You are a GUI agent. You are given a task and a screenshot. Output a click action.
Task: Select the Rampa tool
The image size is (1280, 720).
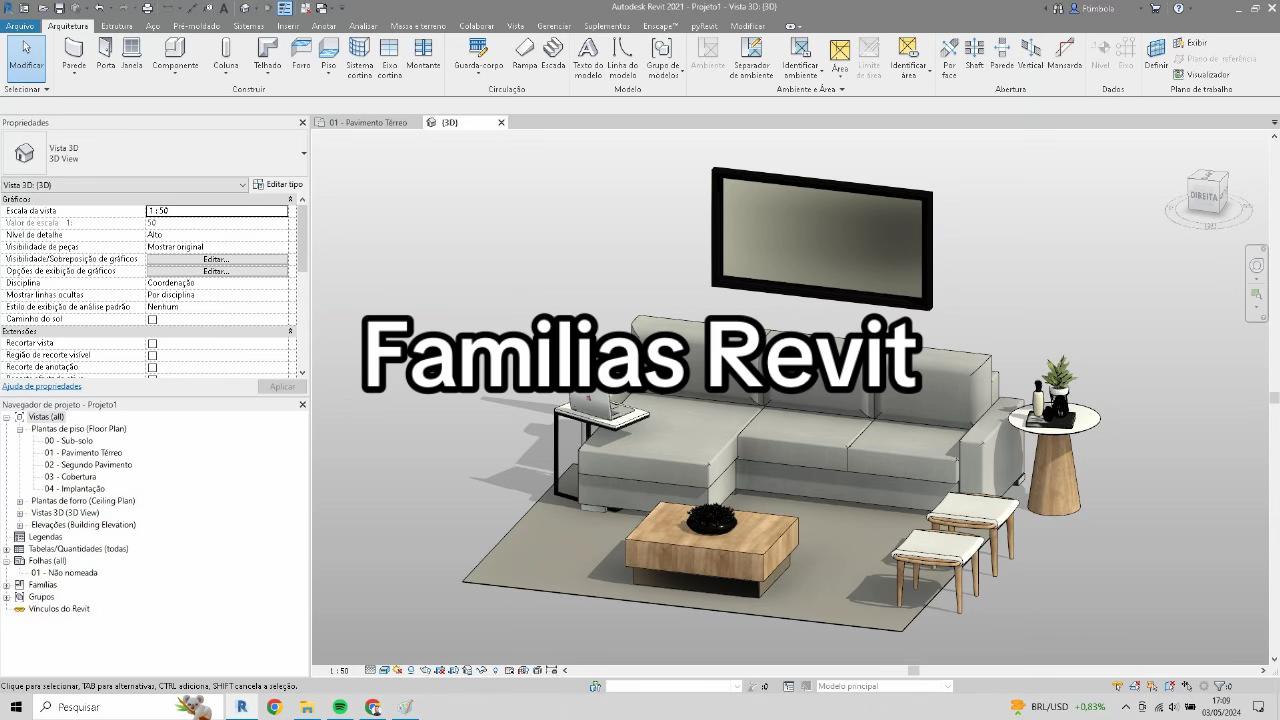pyautogui.click(x=525, y=54)
